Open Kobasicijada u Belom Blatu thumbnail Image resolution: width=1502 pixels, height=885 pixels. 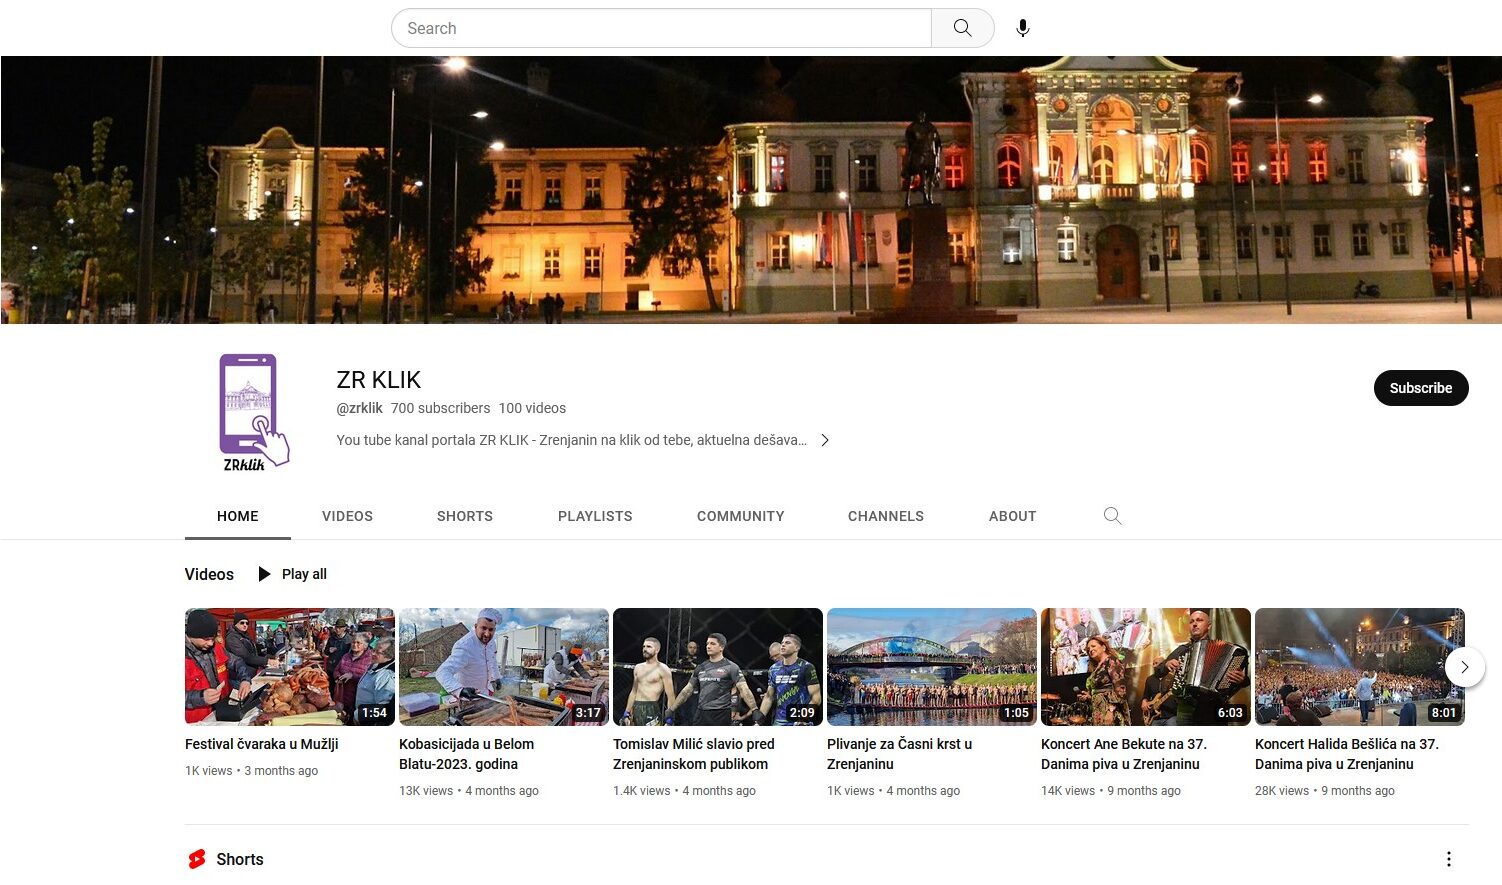click(x=504, y=667)
